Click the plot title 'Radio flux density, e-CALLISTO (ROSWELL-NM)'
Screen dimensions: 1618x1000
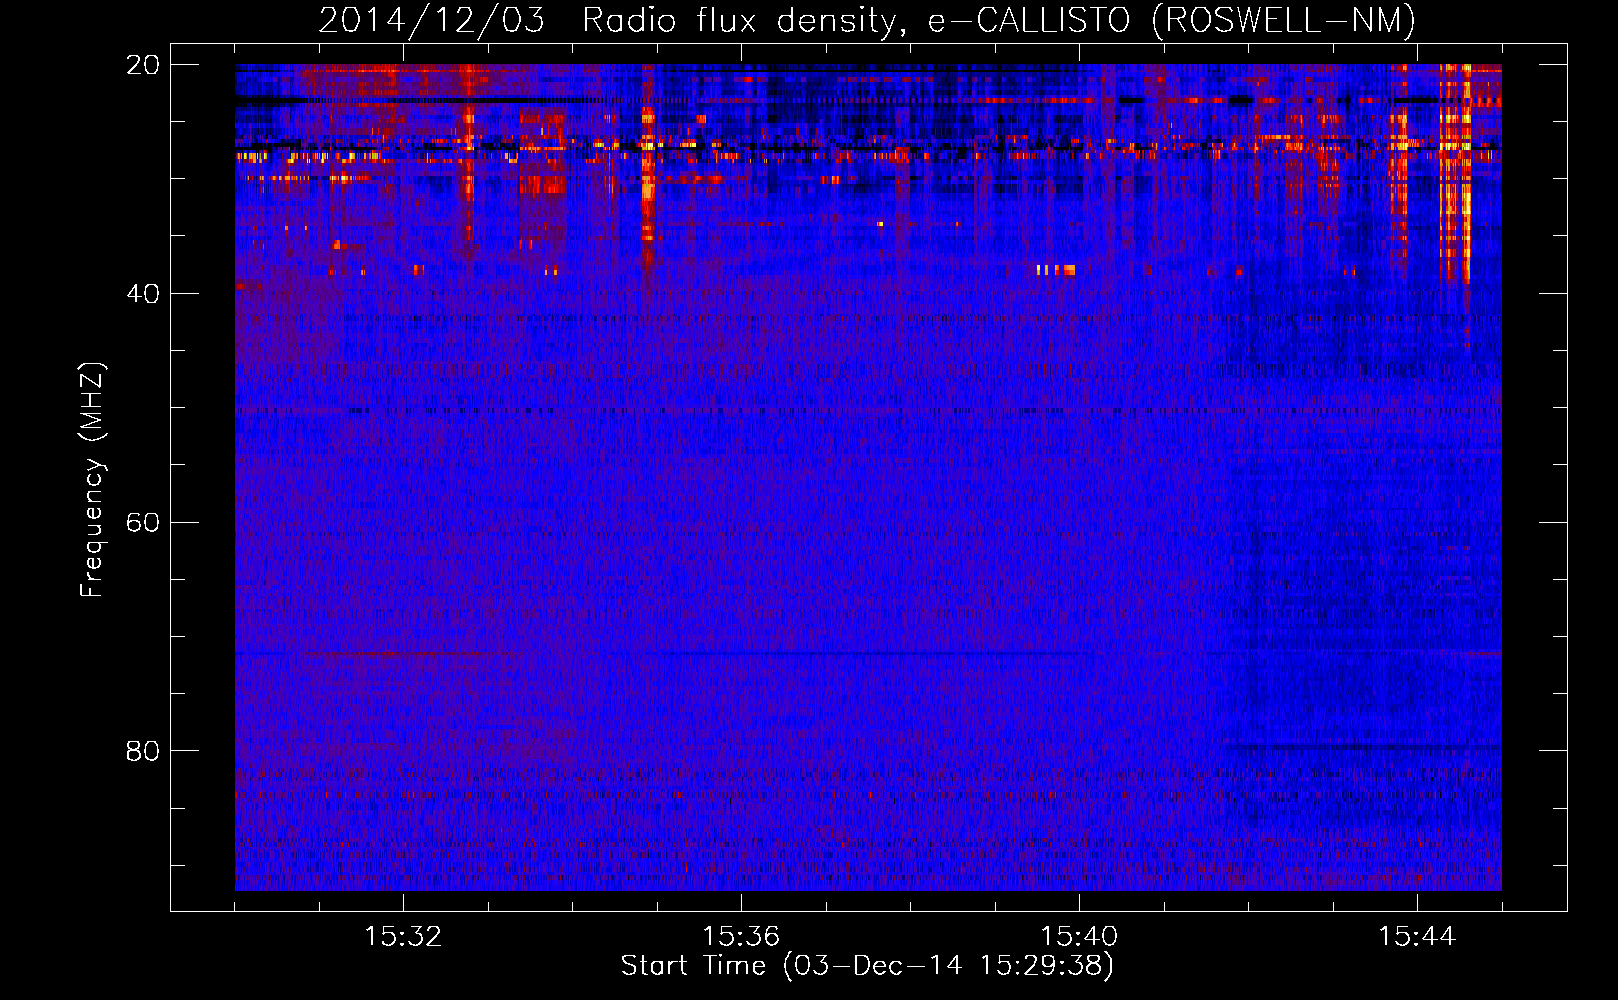pos(999,20)
